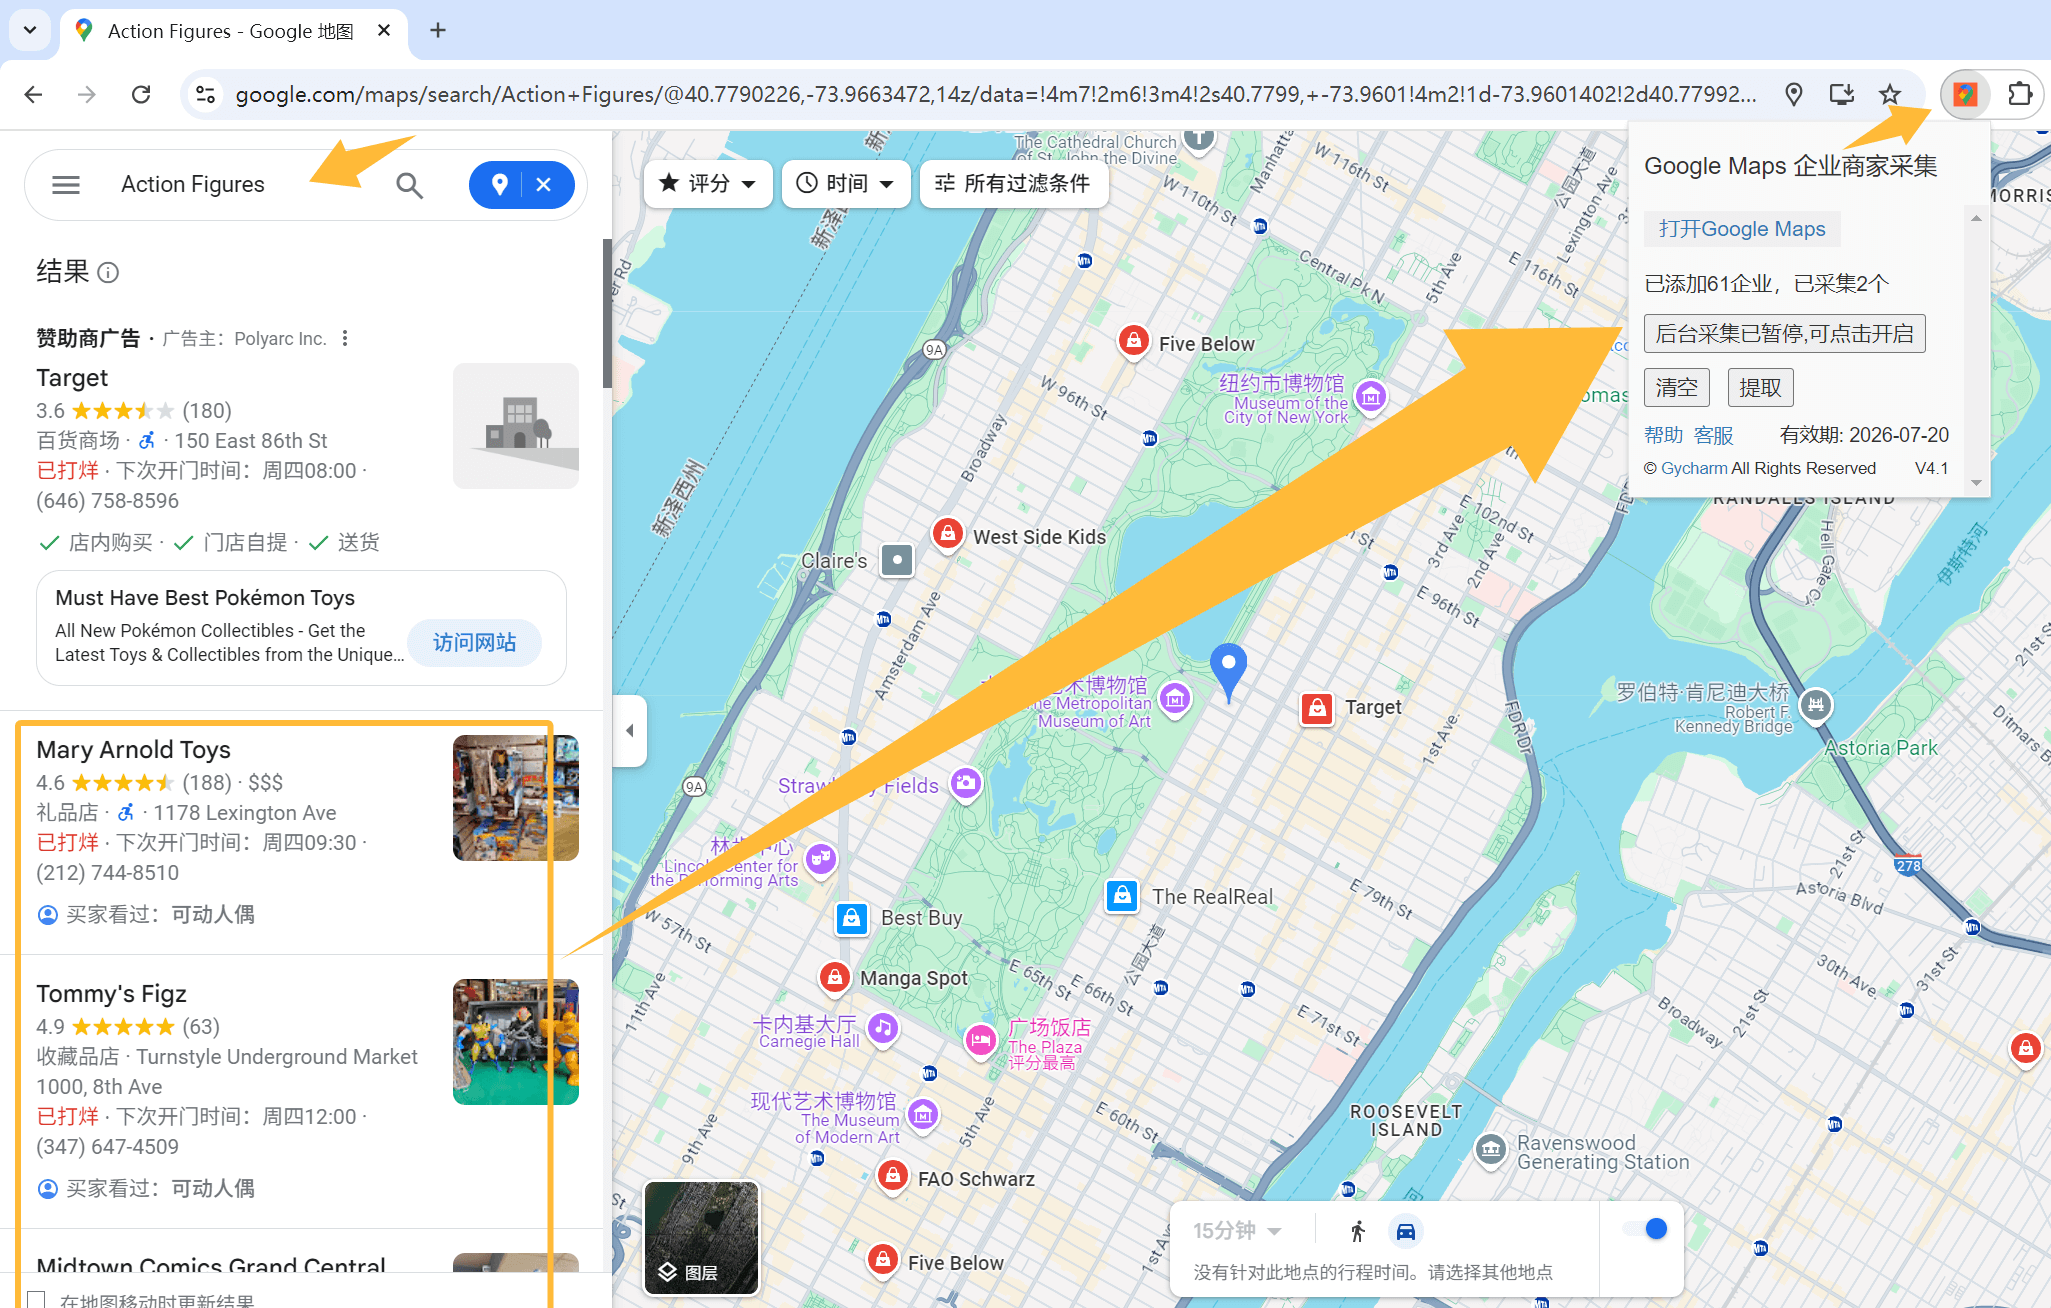The height and width of the screenshot is (1308, 2051).
Task: Click the blue dropped location pin
Action: [1229, 672]
